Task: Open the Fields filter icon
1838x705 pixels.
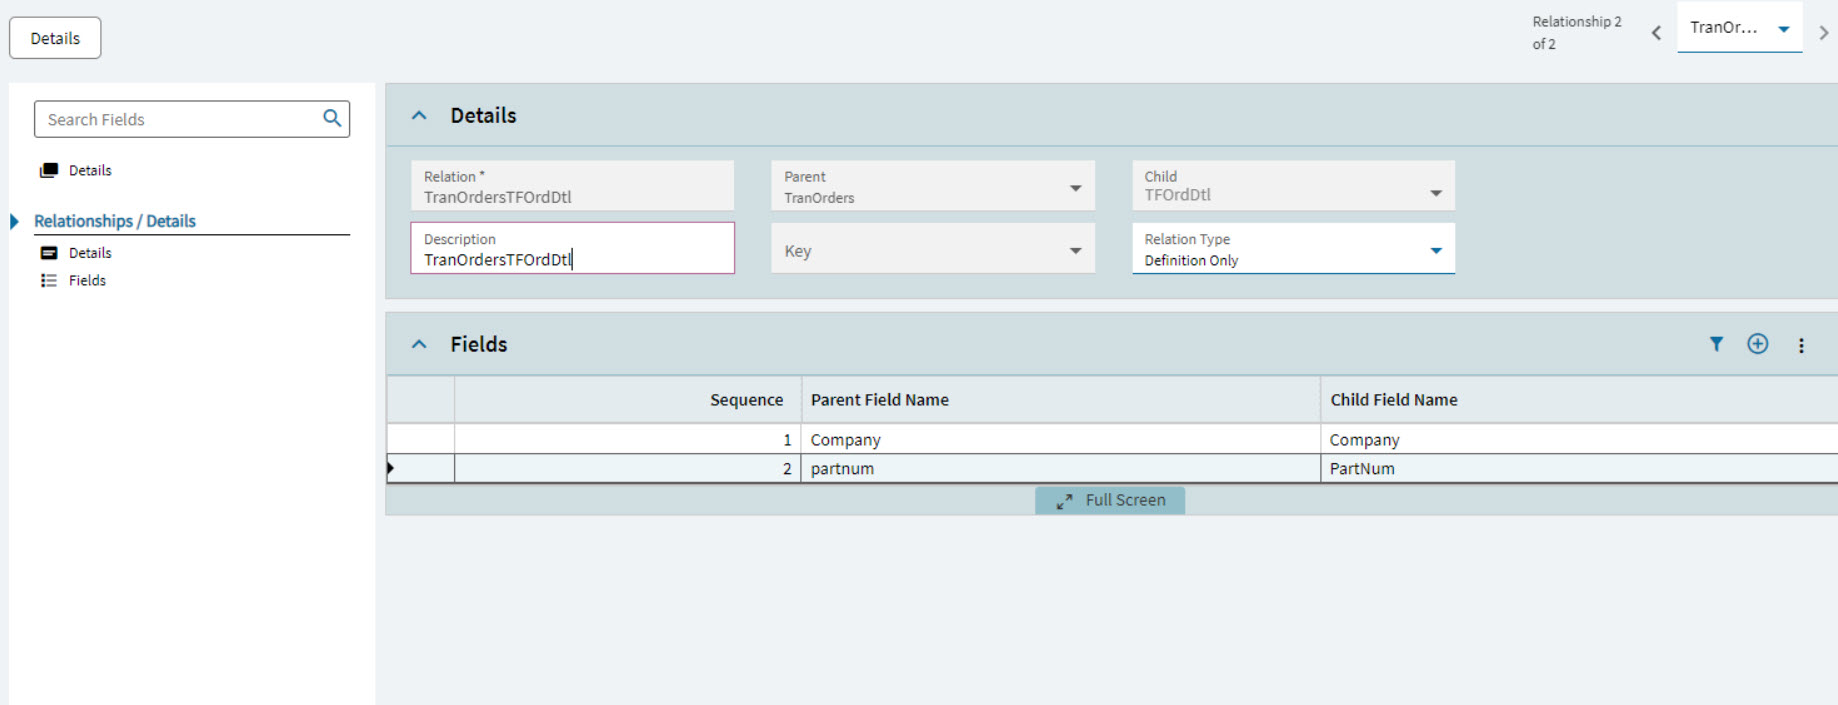Action: [1716, 344]
